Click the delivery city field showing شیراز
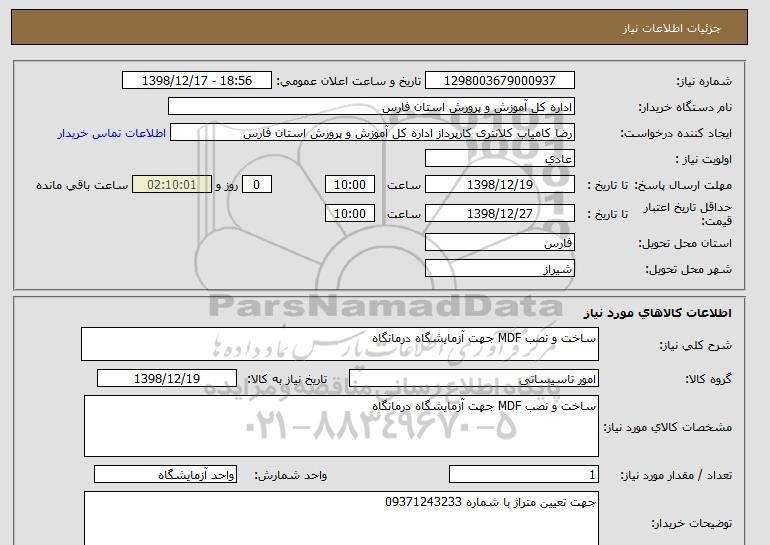770x545 pixels. pos(499,269)
